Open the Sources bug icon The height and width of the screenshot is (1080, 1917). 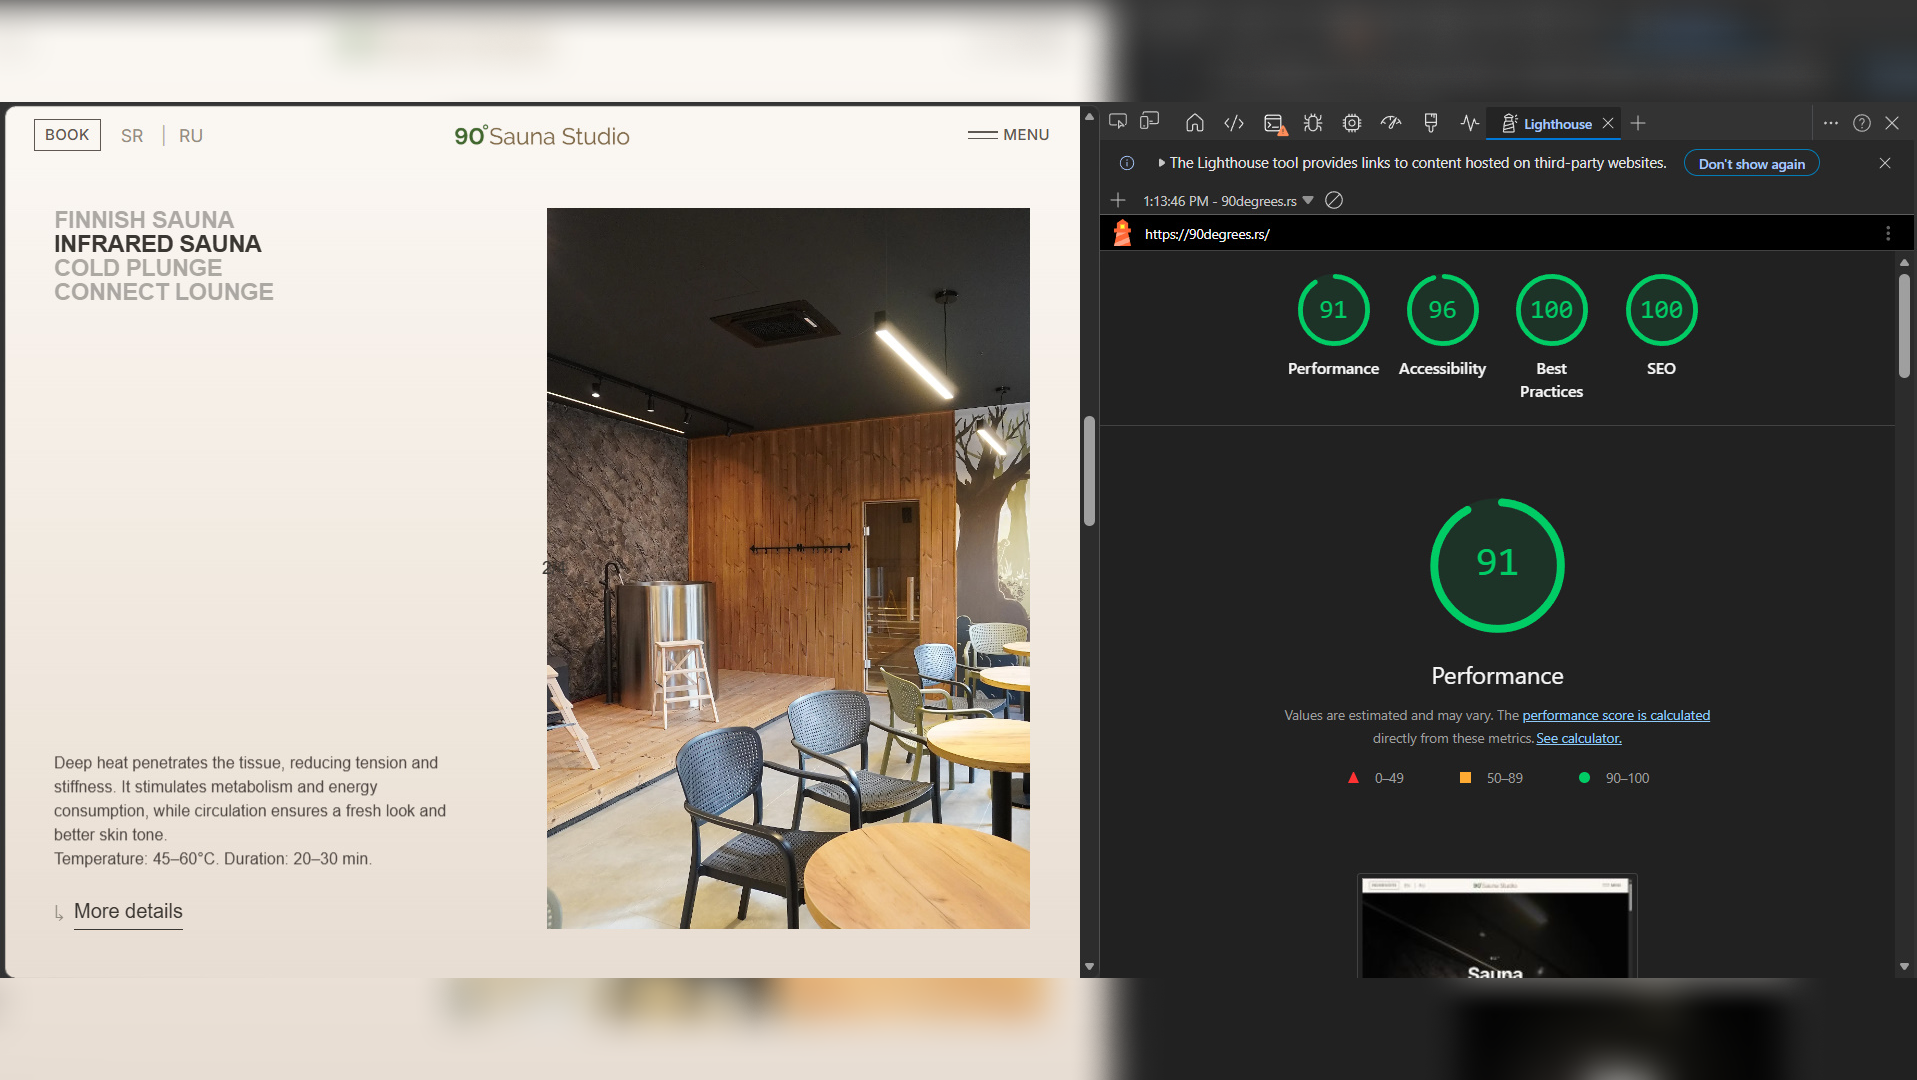pos(1313,123)
